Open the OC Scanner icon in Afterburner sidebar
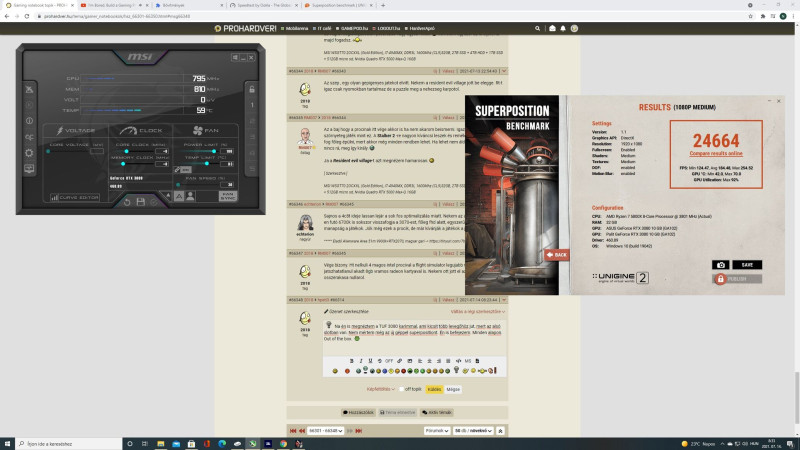This screenshot has width=800, height=450. click(29, 137)
